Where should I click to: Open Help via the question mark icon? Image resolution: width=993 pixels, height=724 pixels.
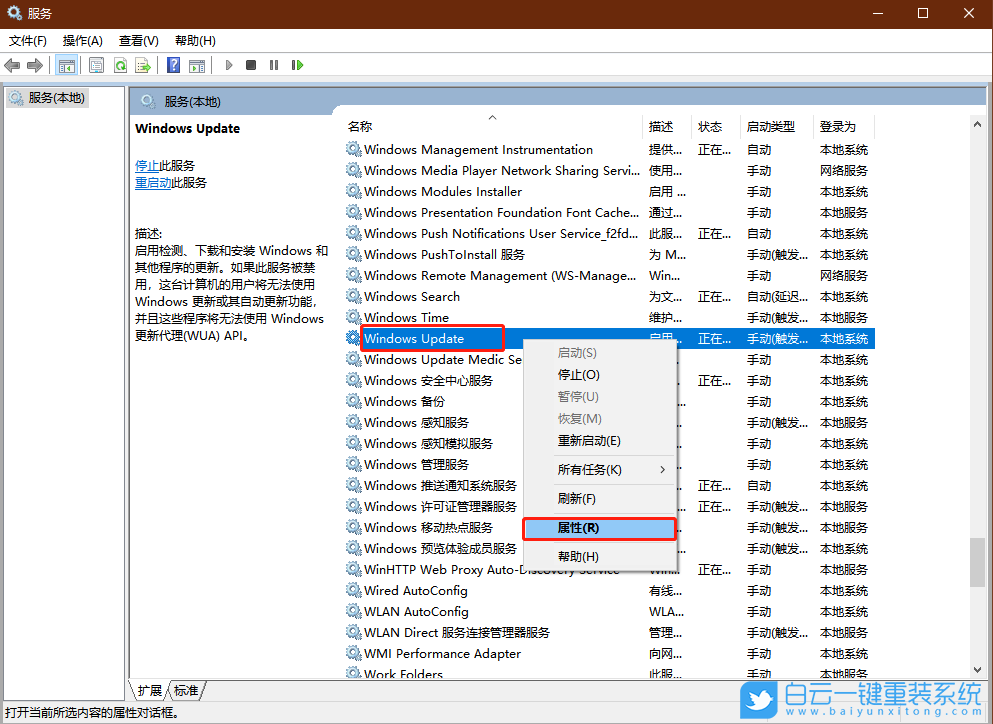[x=174, y=64]
